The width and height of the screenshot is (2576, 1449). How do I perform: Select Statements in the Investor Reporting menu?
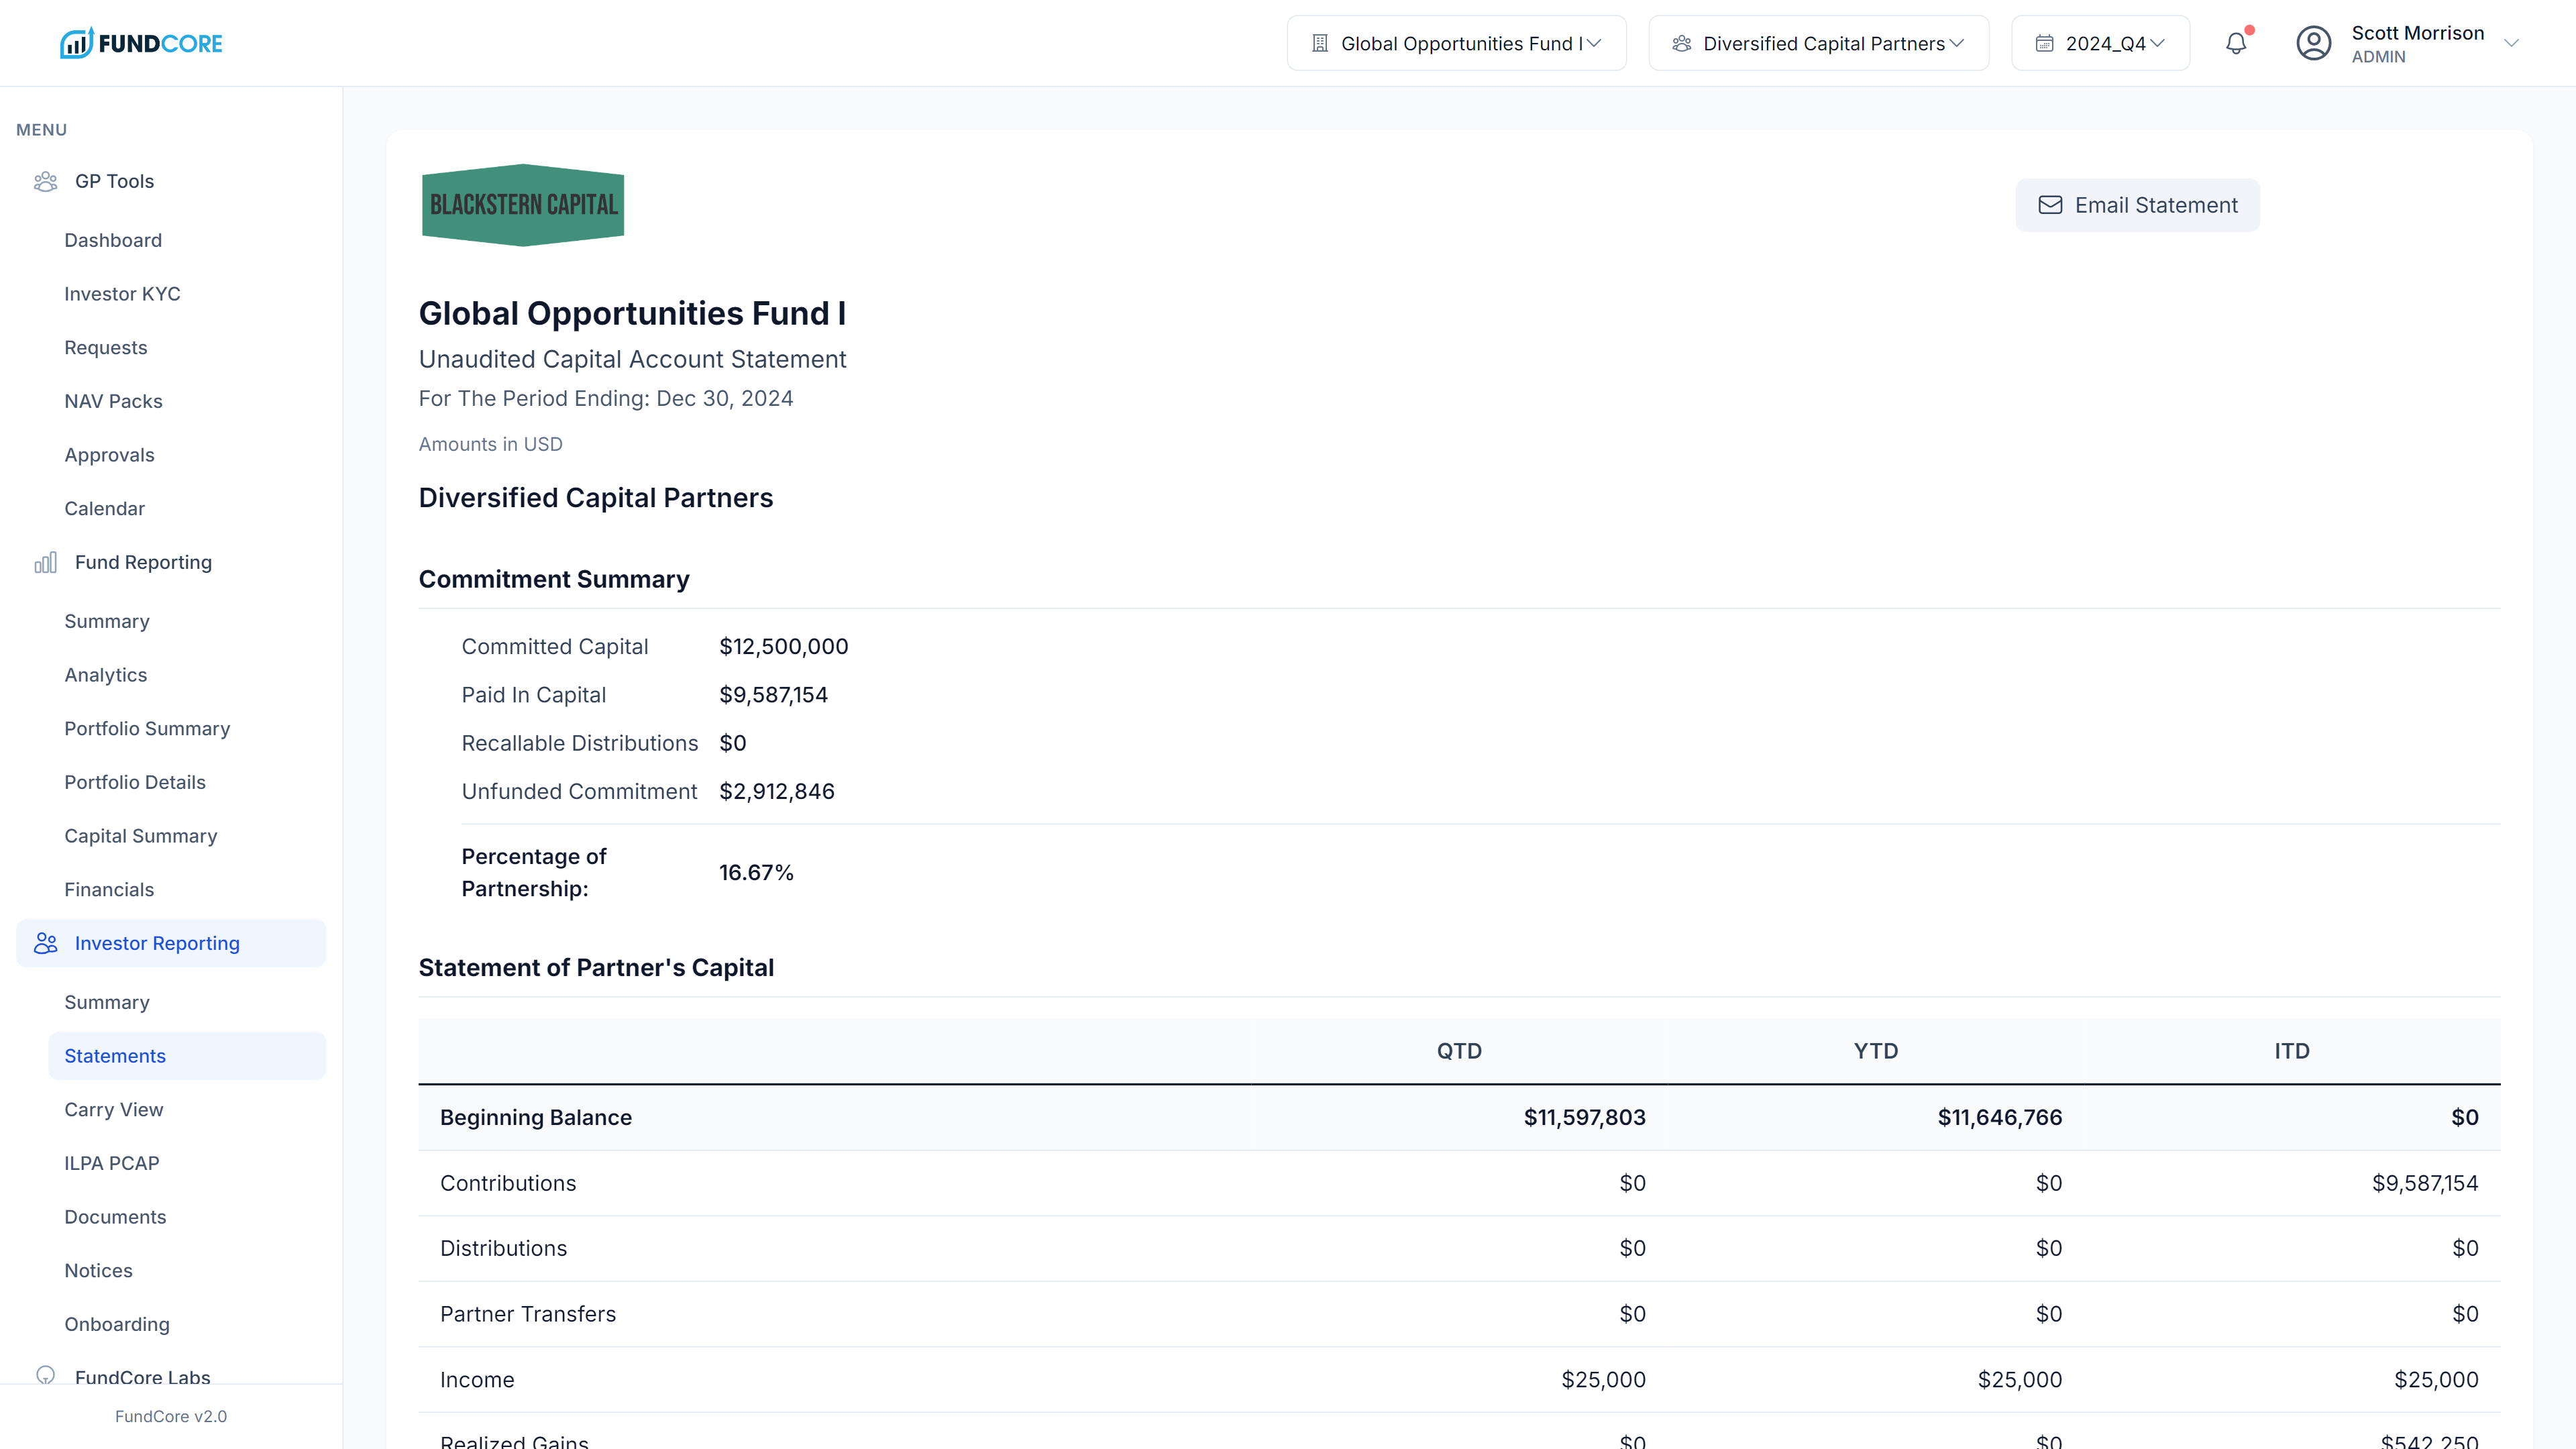coord(115,1056)
